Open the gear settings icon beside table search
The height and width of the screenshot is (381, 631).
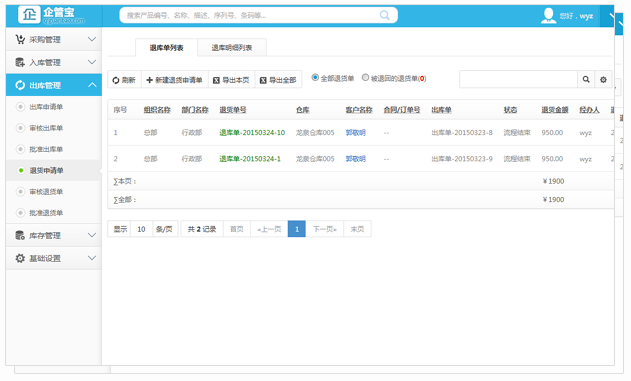click(603, 79)
